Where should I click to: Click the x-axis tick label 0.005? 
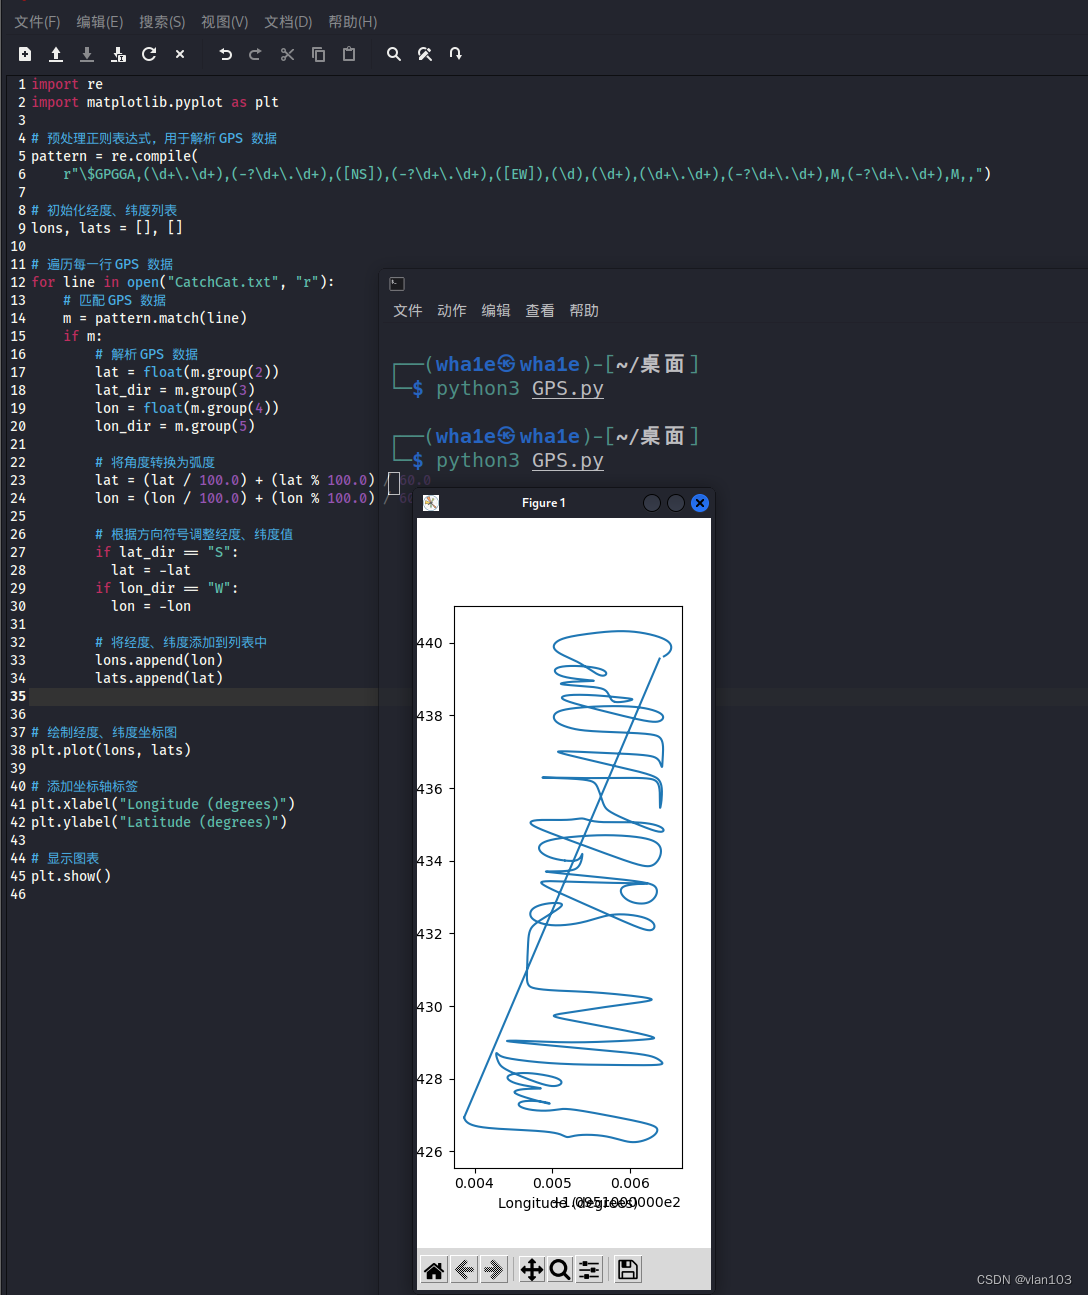(x=552, y=1183)
